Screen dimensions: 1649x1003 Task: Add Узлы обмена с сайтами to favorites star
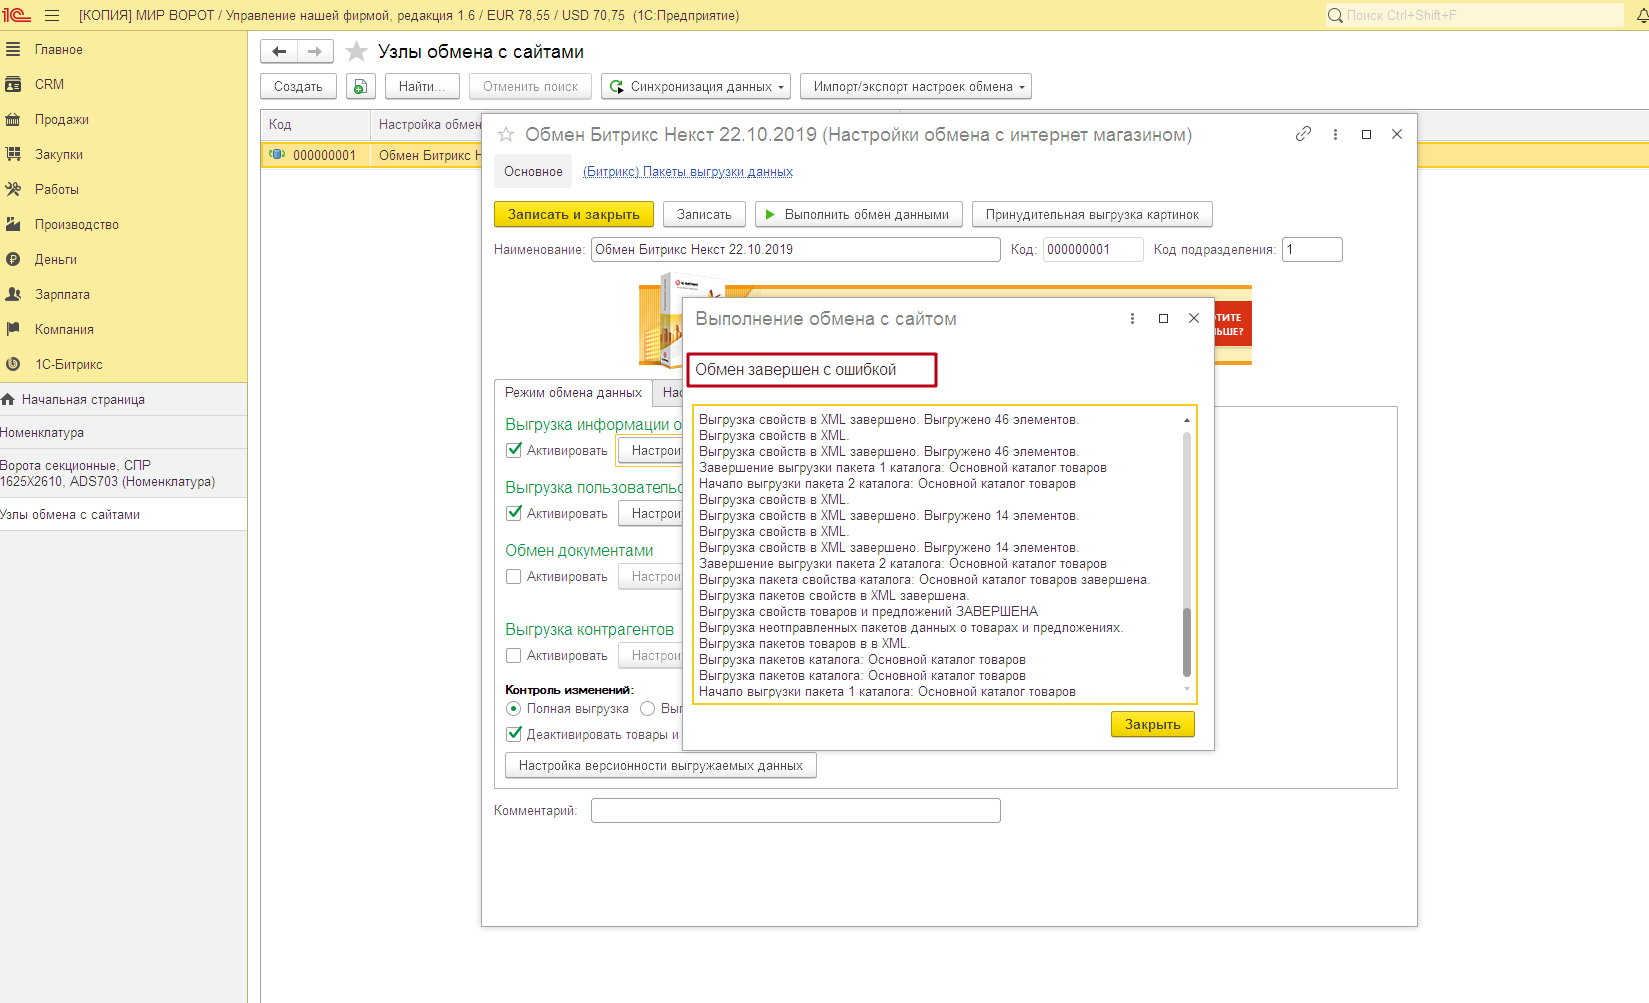tap(356, 51)
